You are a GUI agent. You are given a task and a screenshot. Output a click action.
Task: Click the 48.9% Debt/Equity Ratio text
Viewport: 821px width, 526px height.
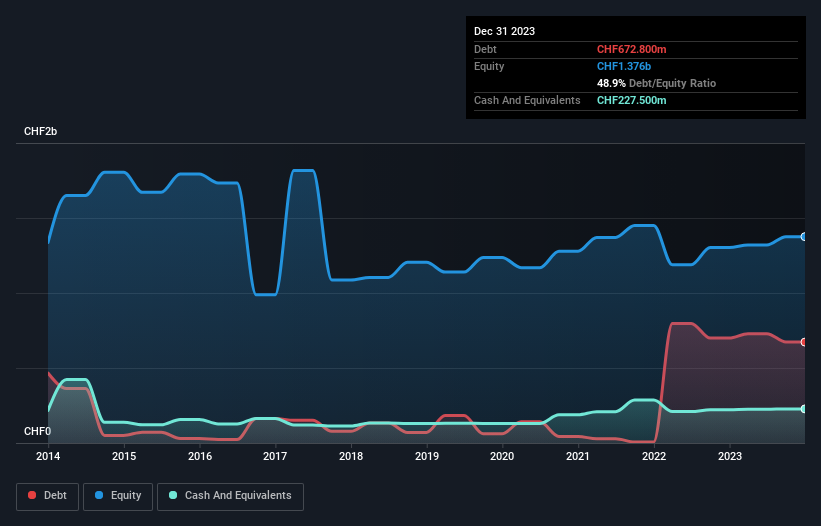pos(657,83)
